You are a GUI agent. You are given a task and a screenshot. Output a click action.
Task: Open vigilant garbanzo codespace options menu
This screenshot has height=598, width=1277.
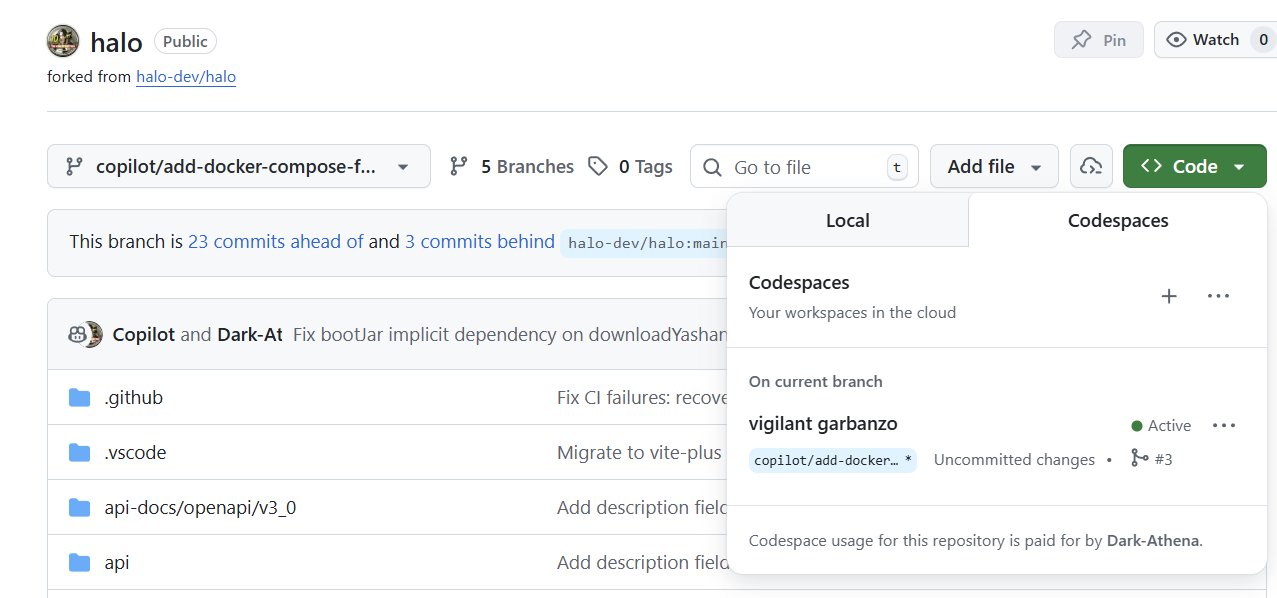[x=1224, y=425]
